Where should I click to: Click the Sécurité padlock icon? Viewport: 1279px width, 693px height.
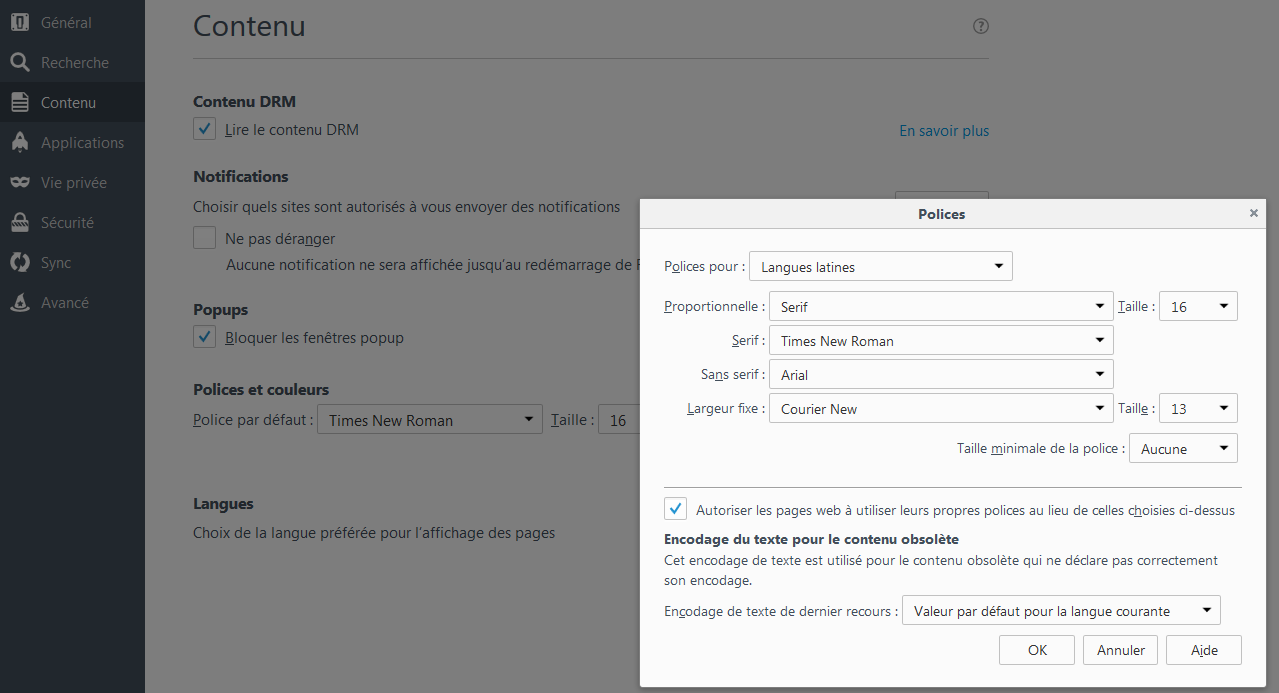(19, 222)
